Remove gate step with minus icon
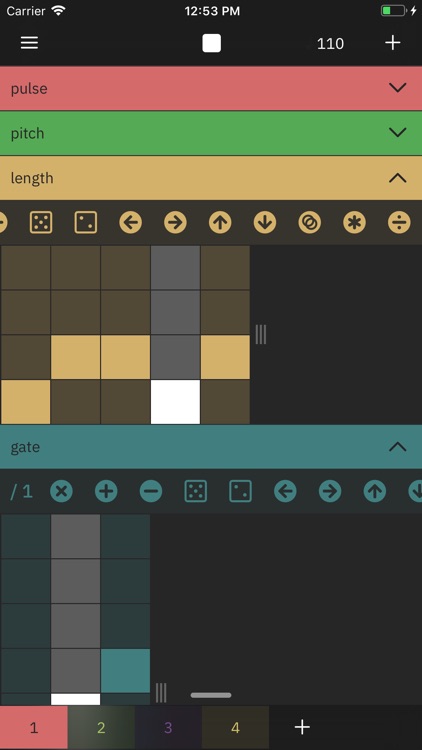The width and height of the screenshot is (422, 750). [x=151, y=491]
